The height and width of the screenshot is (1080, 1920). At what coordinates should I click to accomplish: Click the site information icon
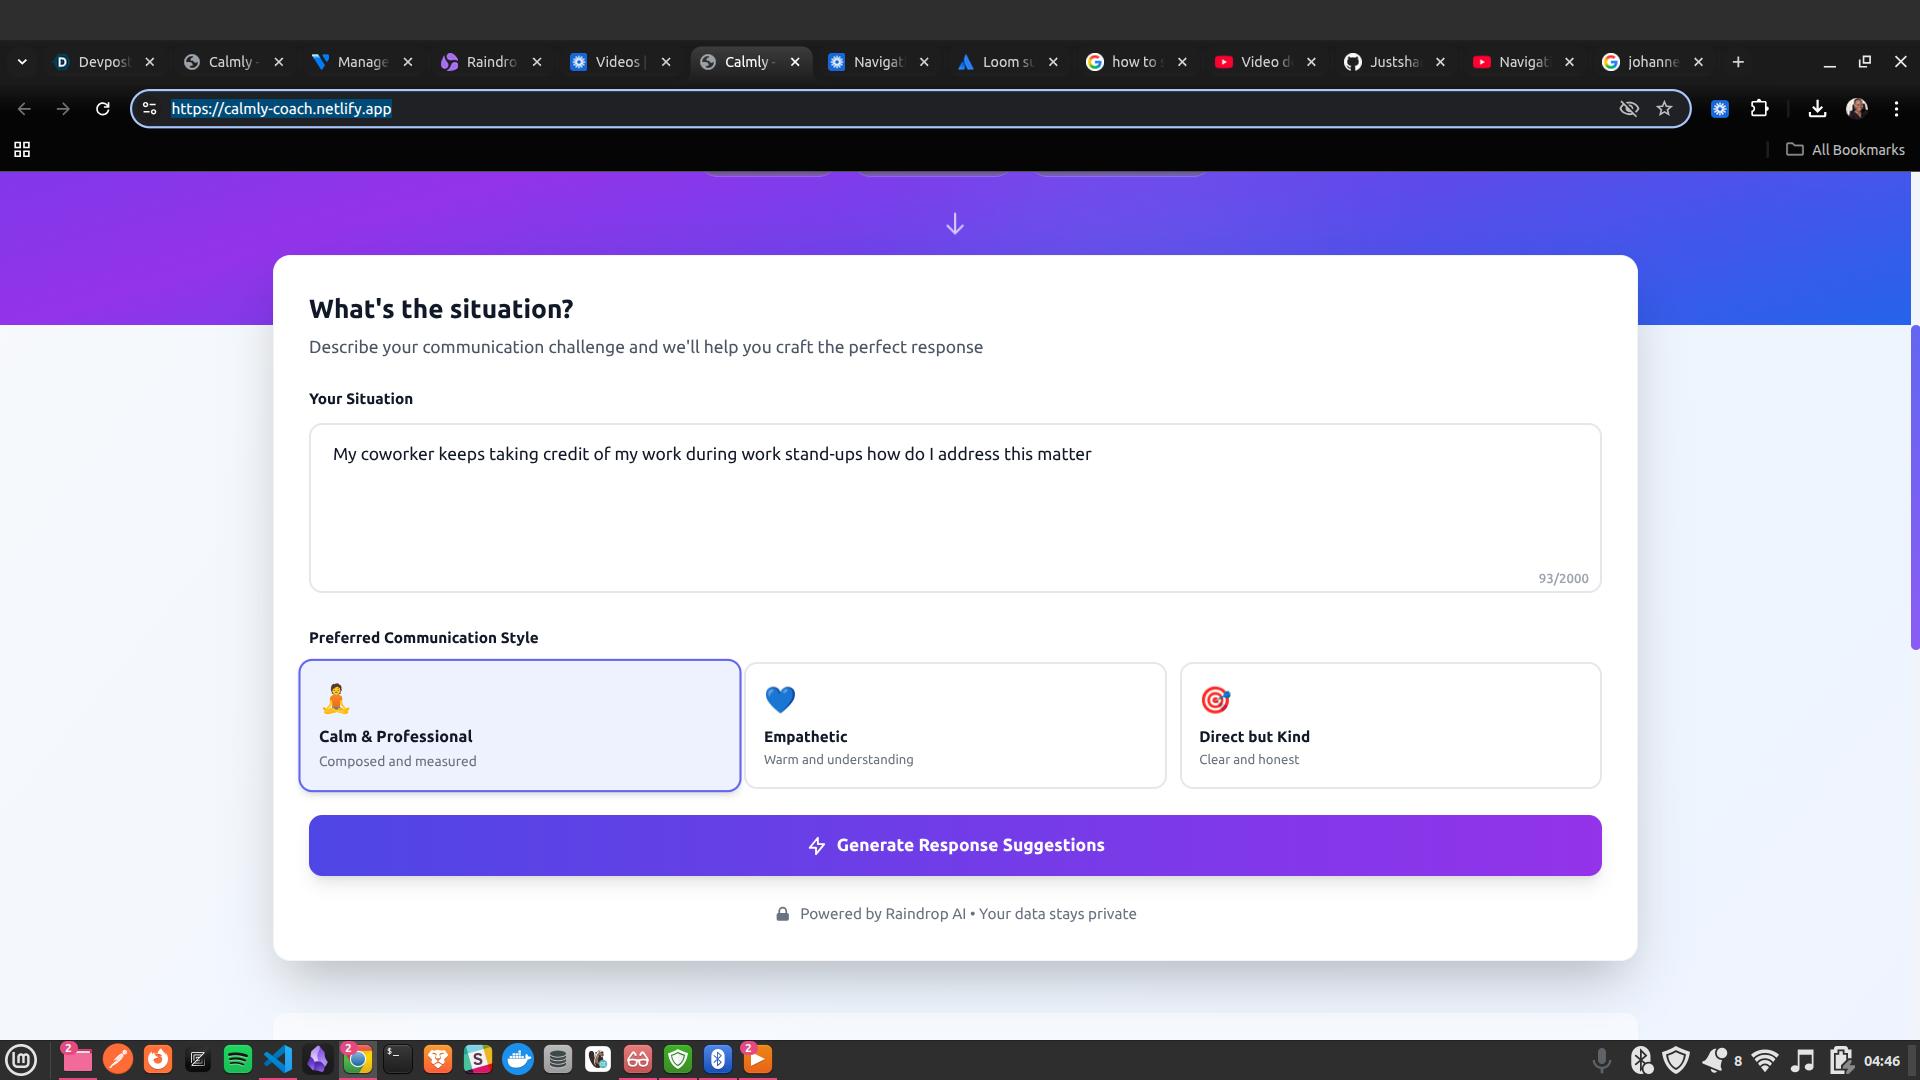tap(150, 109)
